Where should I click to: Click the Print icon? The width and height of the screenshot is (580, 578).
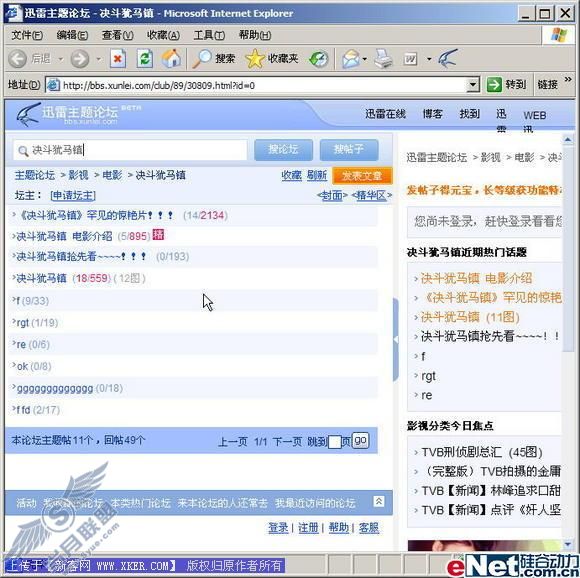tap(384, 59)
